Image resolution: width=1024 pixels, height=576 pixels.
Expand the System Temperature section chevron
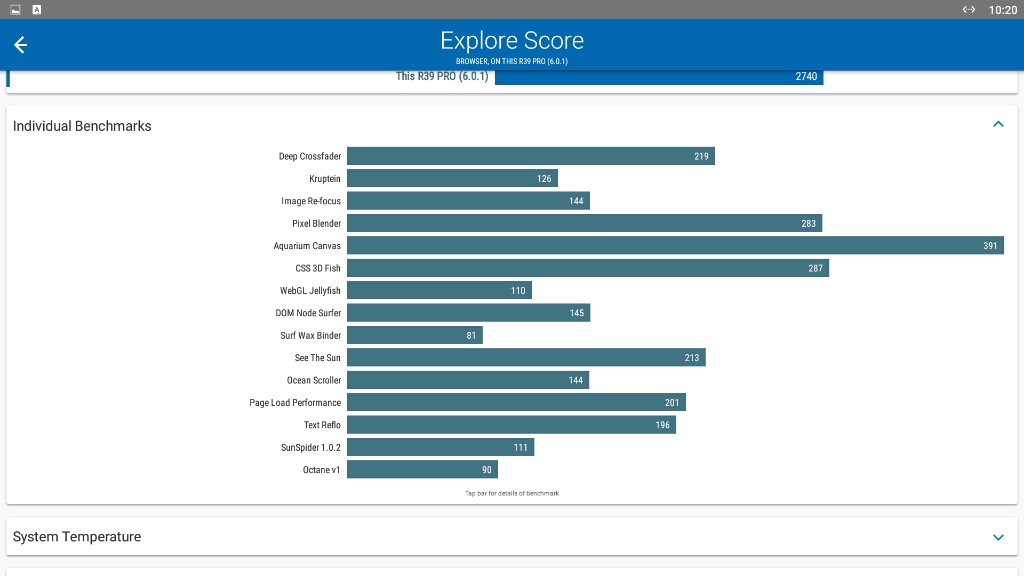(998, 537)
